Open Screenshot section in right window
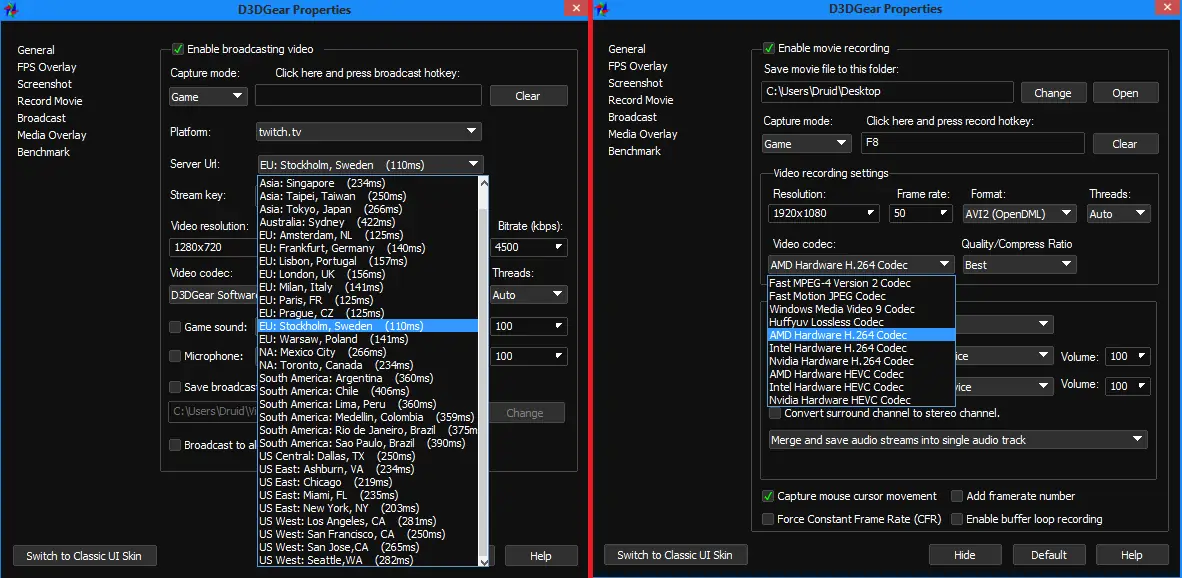Image resolution: width=1182 pixels, height=578 pixels. [635, 83]
